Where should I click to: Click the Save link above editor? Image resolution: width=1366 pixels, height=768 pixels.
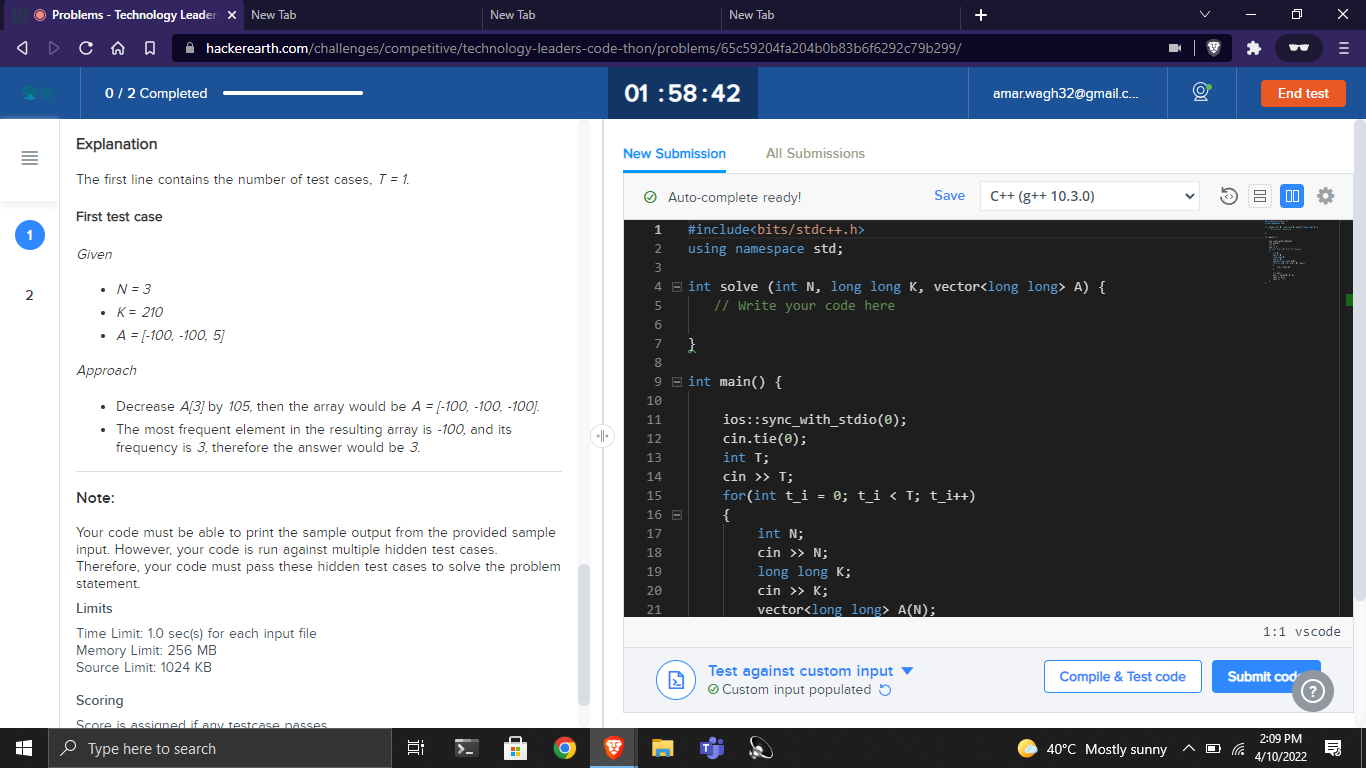(949, 196)
